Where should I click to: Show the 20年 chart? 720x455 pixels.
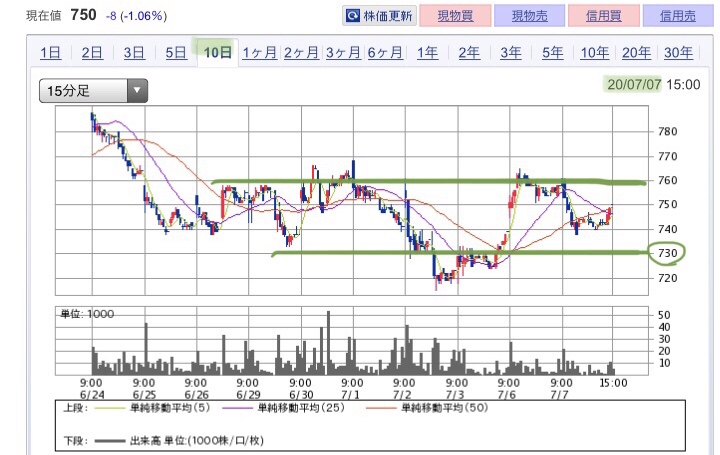click(x=636, y=53)
